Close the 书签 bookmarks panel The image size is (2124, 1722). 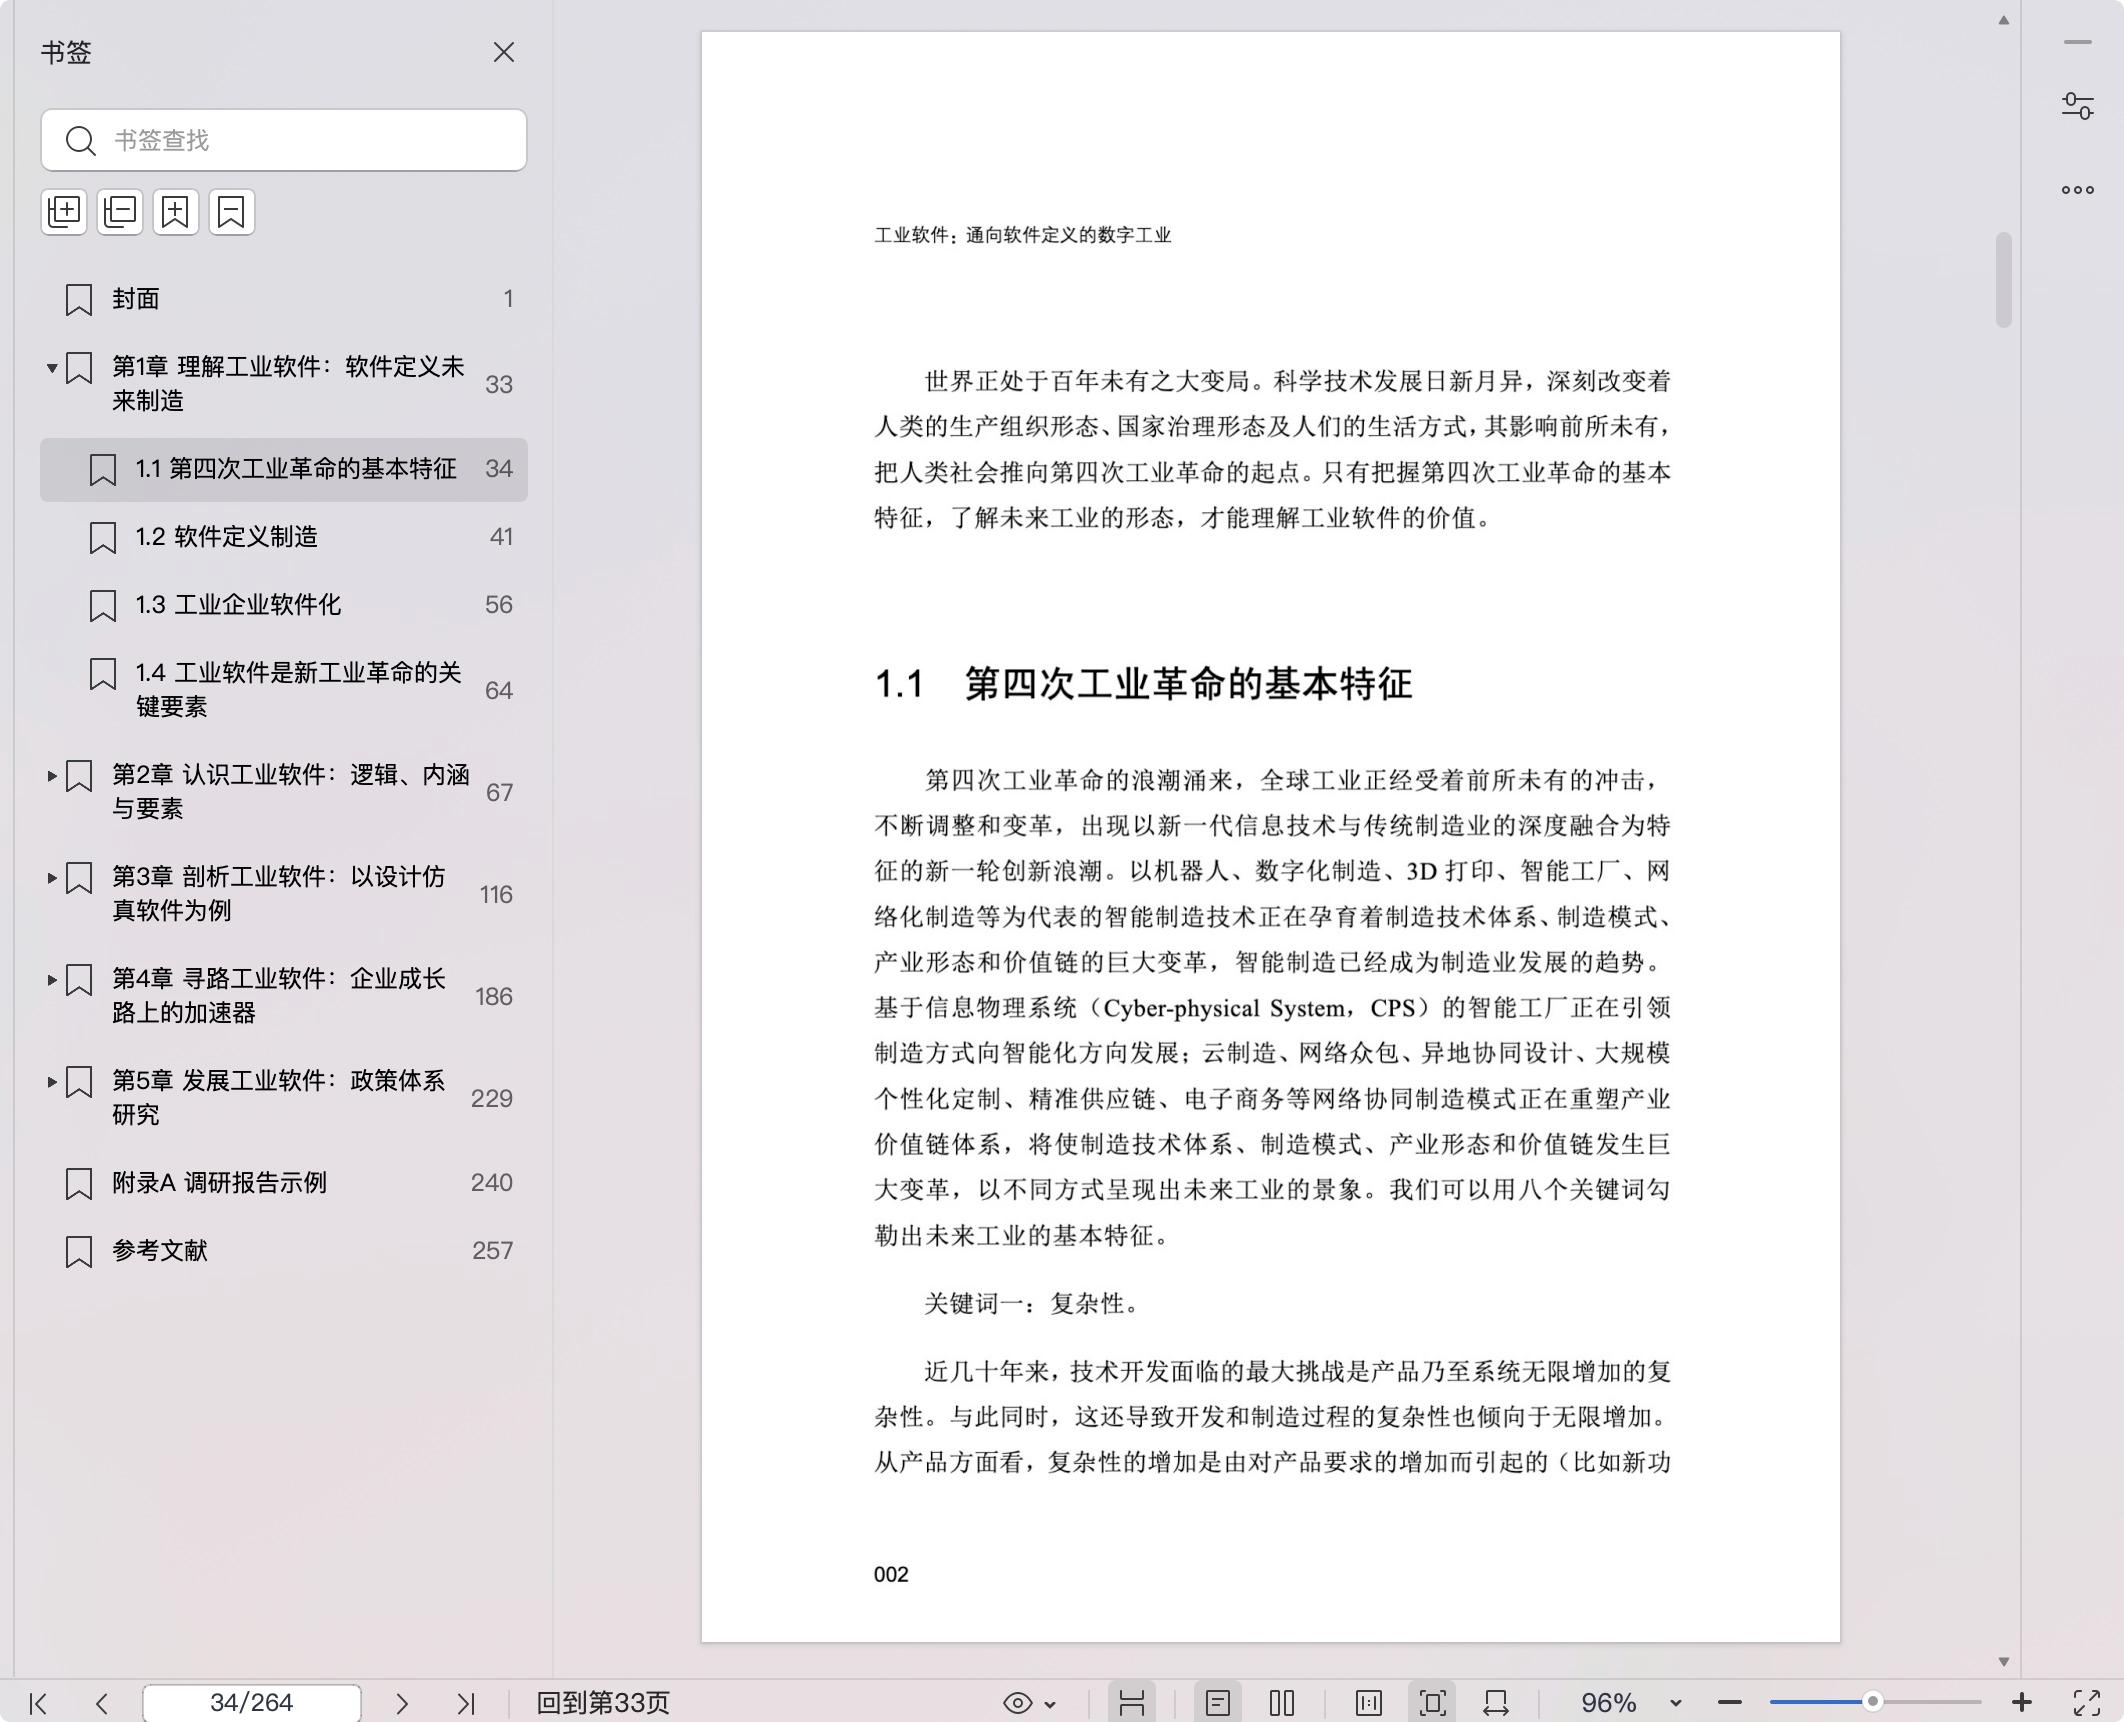click(503, 52)
